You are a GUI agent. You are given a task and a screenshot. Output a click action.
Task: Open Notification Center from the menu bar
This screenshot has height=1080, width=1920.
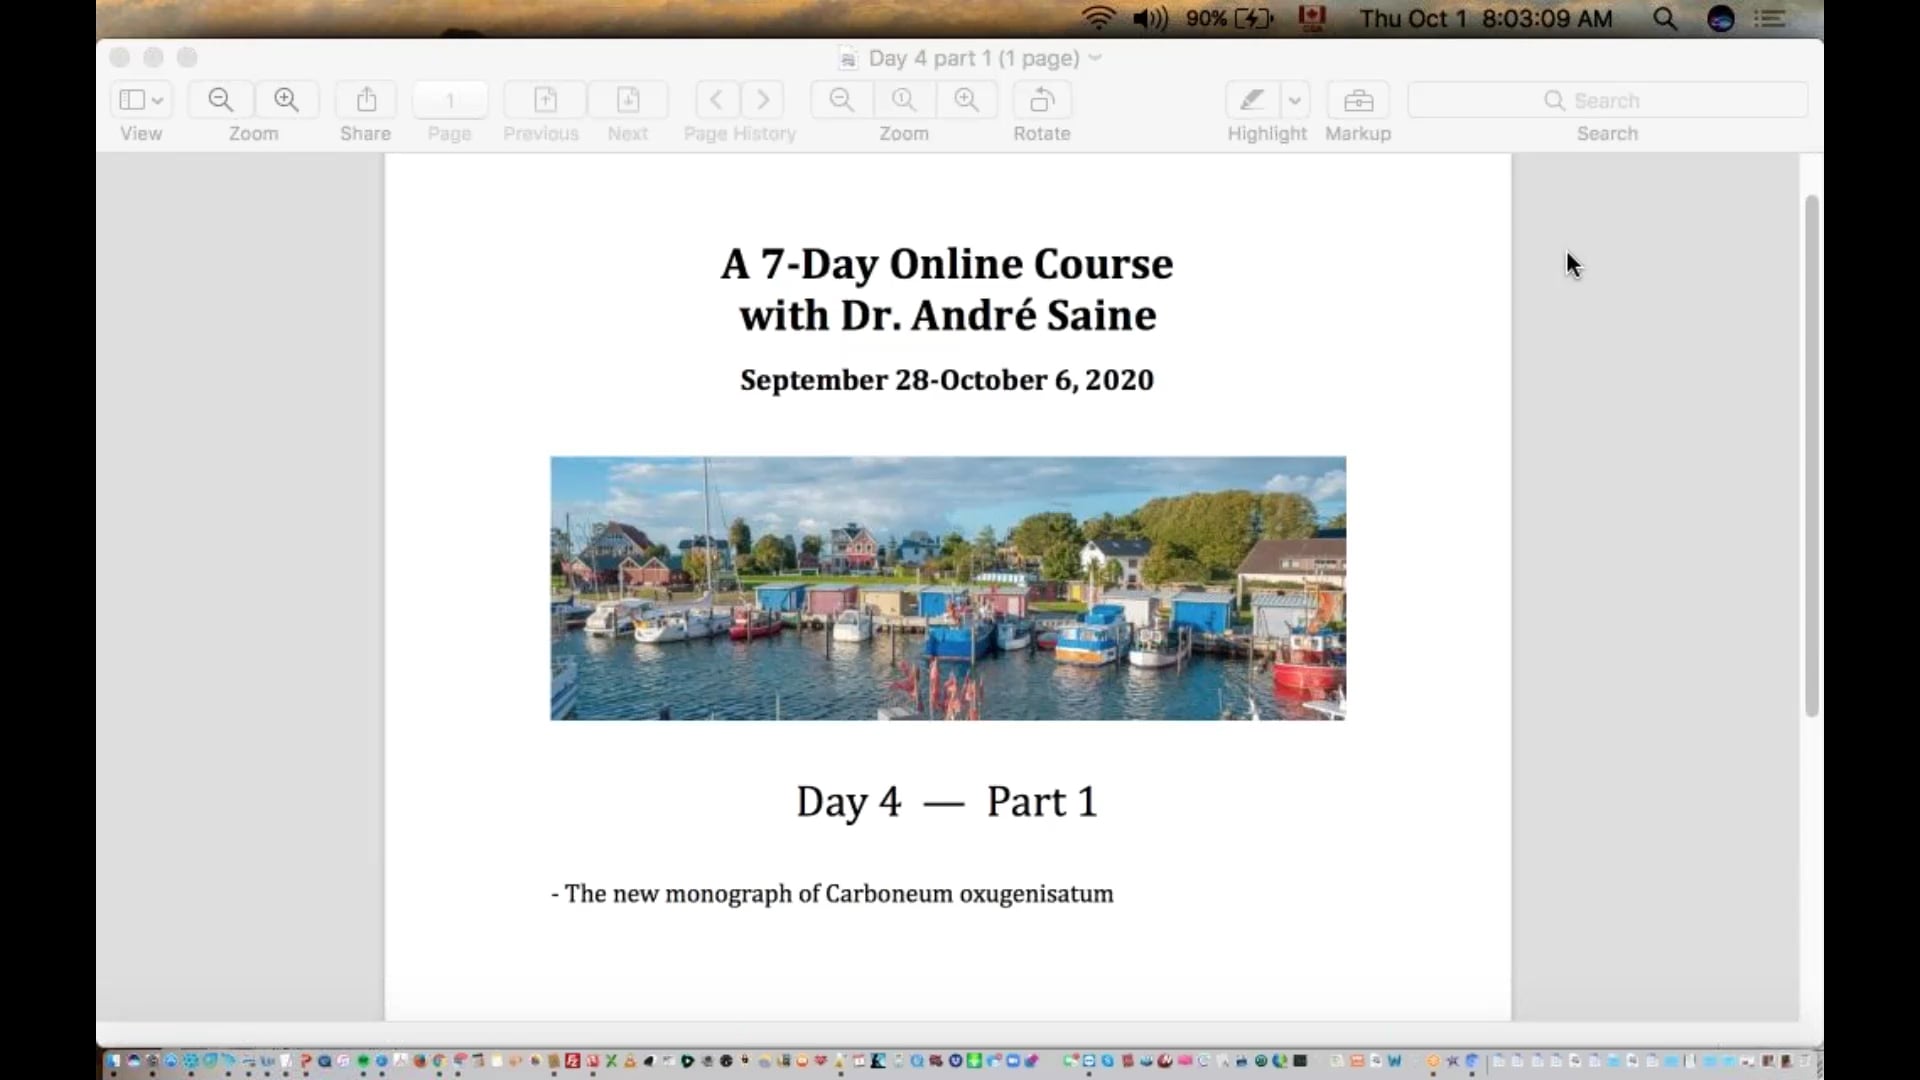coord(1770,18)
